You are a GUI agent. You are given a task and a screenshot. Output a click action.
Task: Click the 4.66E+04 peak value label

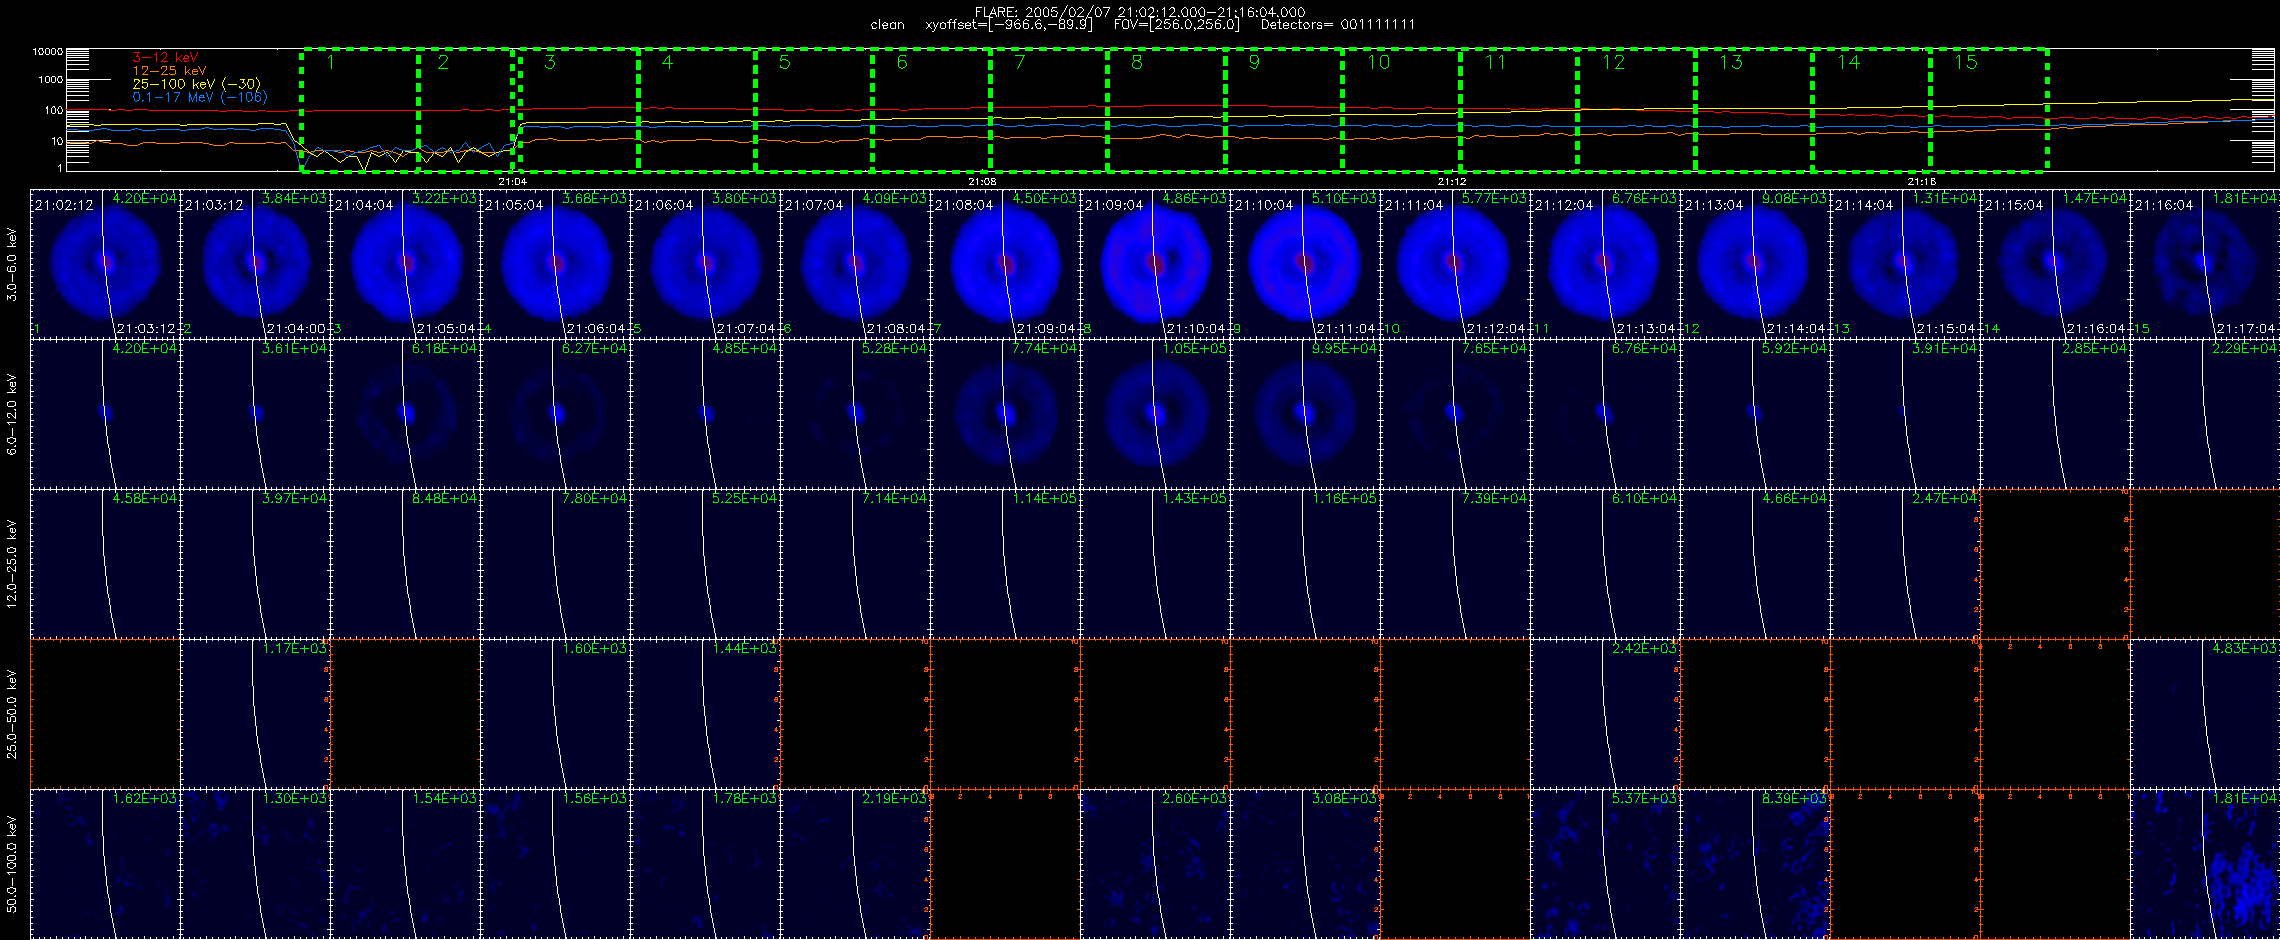[x=1794, y=499]
